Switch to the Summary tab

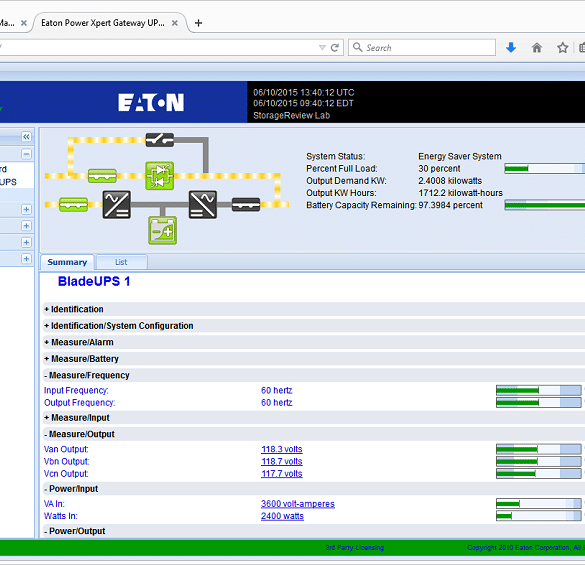[x=67, y=262]
